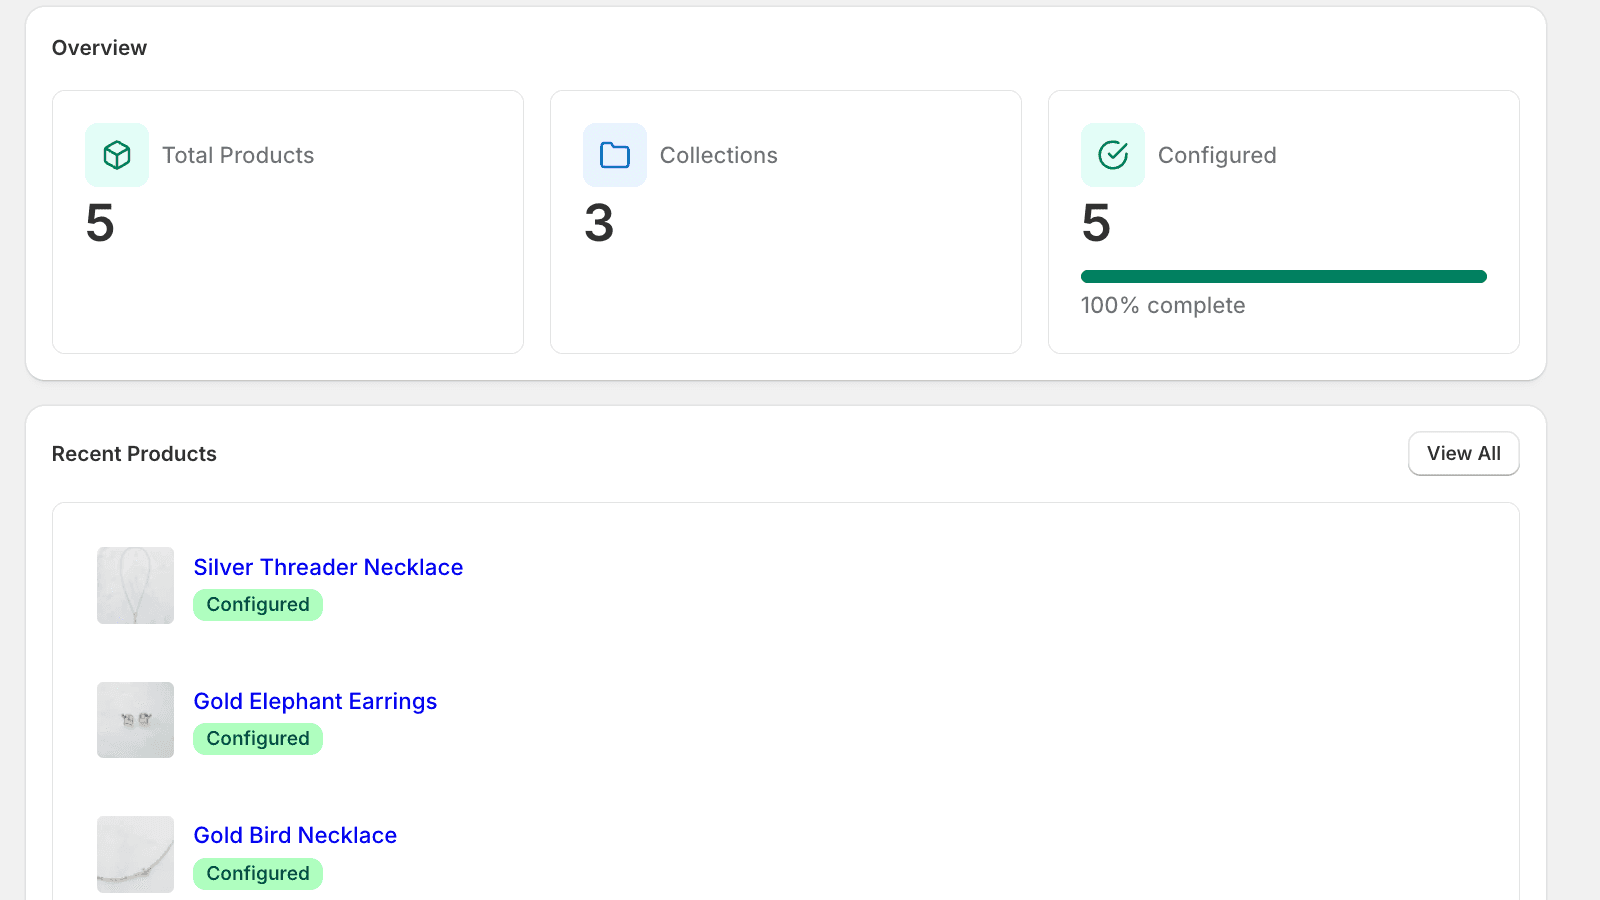The height and width of the screenshot is (900, 1600).
Task: Click the Recent Products section heading
Action: [134, 454]
